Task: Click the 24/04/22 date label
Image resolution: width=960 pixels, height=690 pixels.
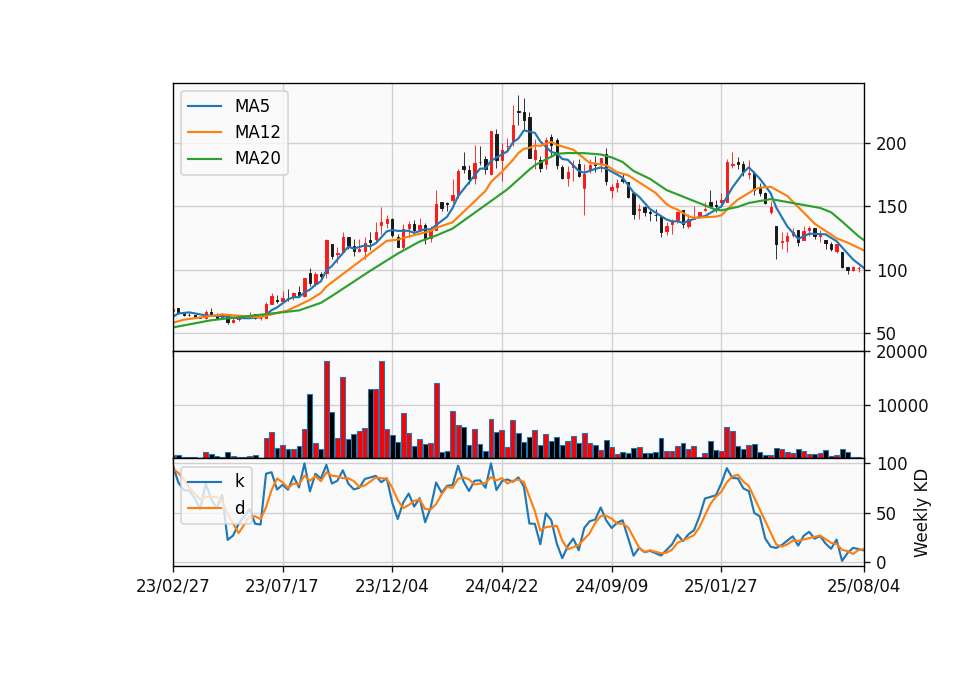Action: 501,586
